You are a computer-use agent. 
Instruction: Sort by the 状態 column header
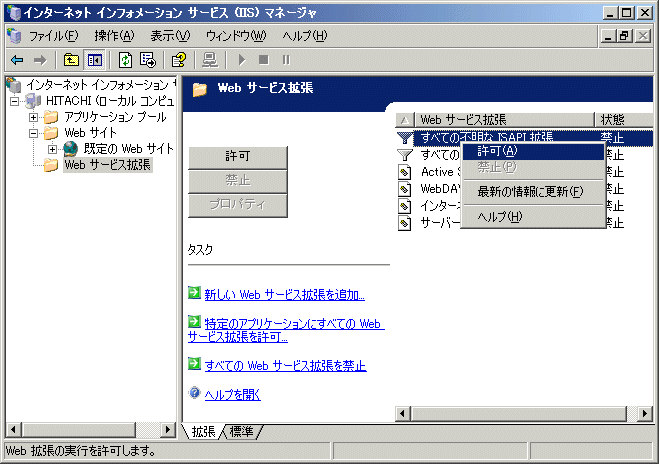click(x=624, y=120)
